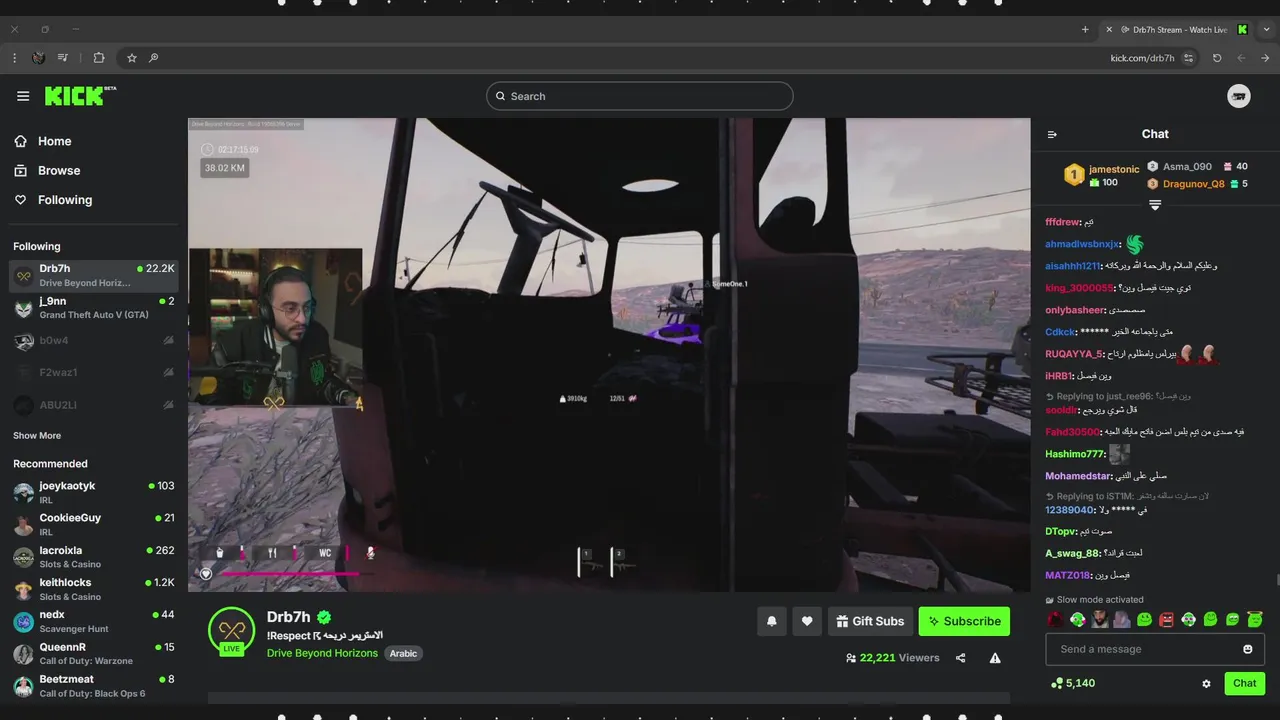Viewport: 1280px width, 720px height.
Task: Focus the Kick Search field
Action: pos(640,96)
